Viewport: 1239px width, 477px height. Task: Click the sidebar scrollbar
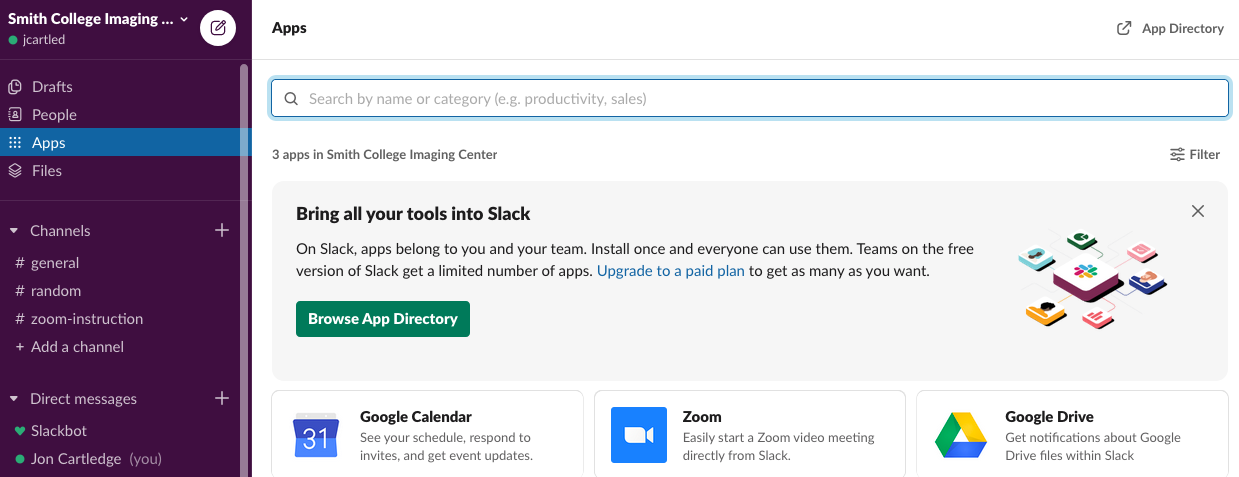245,270
